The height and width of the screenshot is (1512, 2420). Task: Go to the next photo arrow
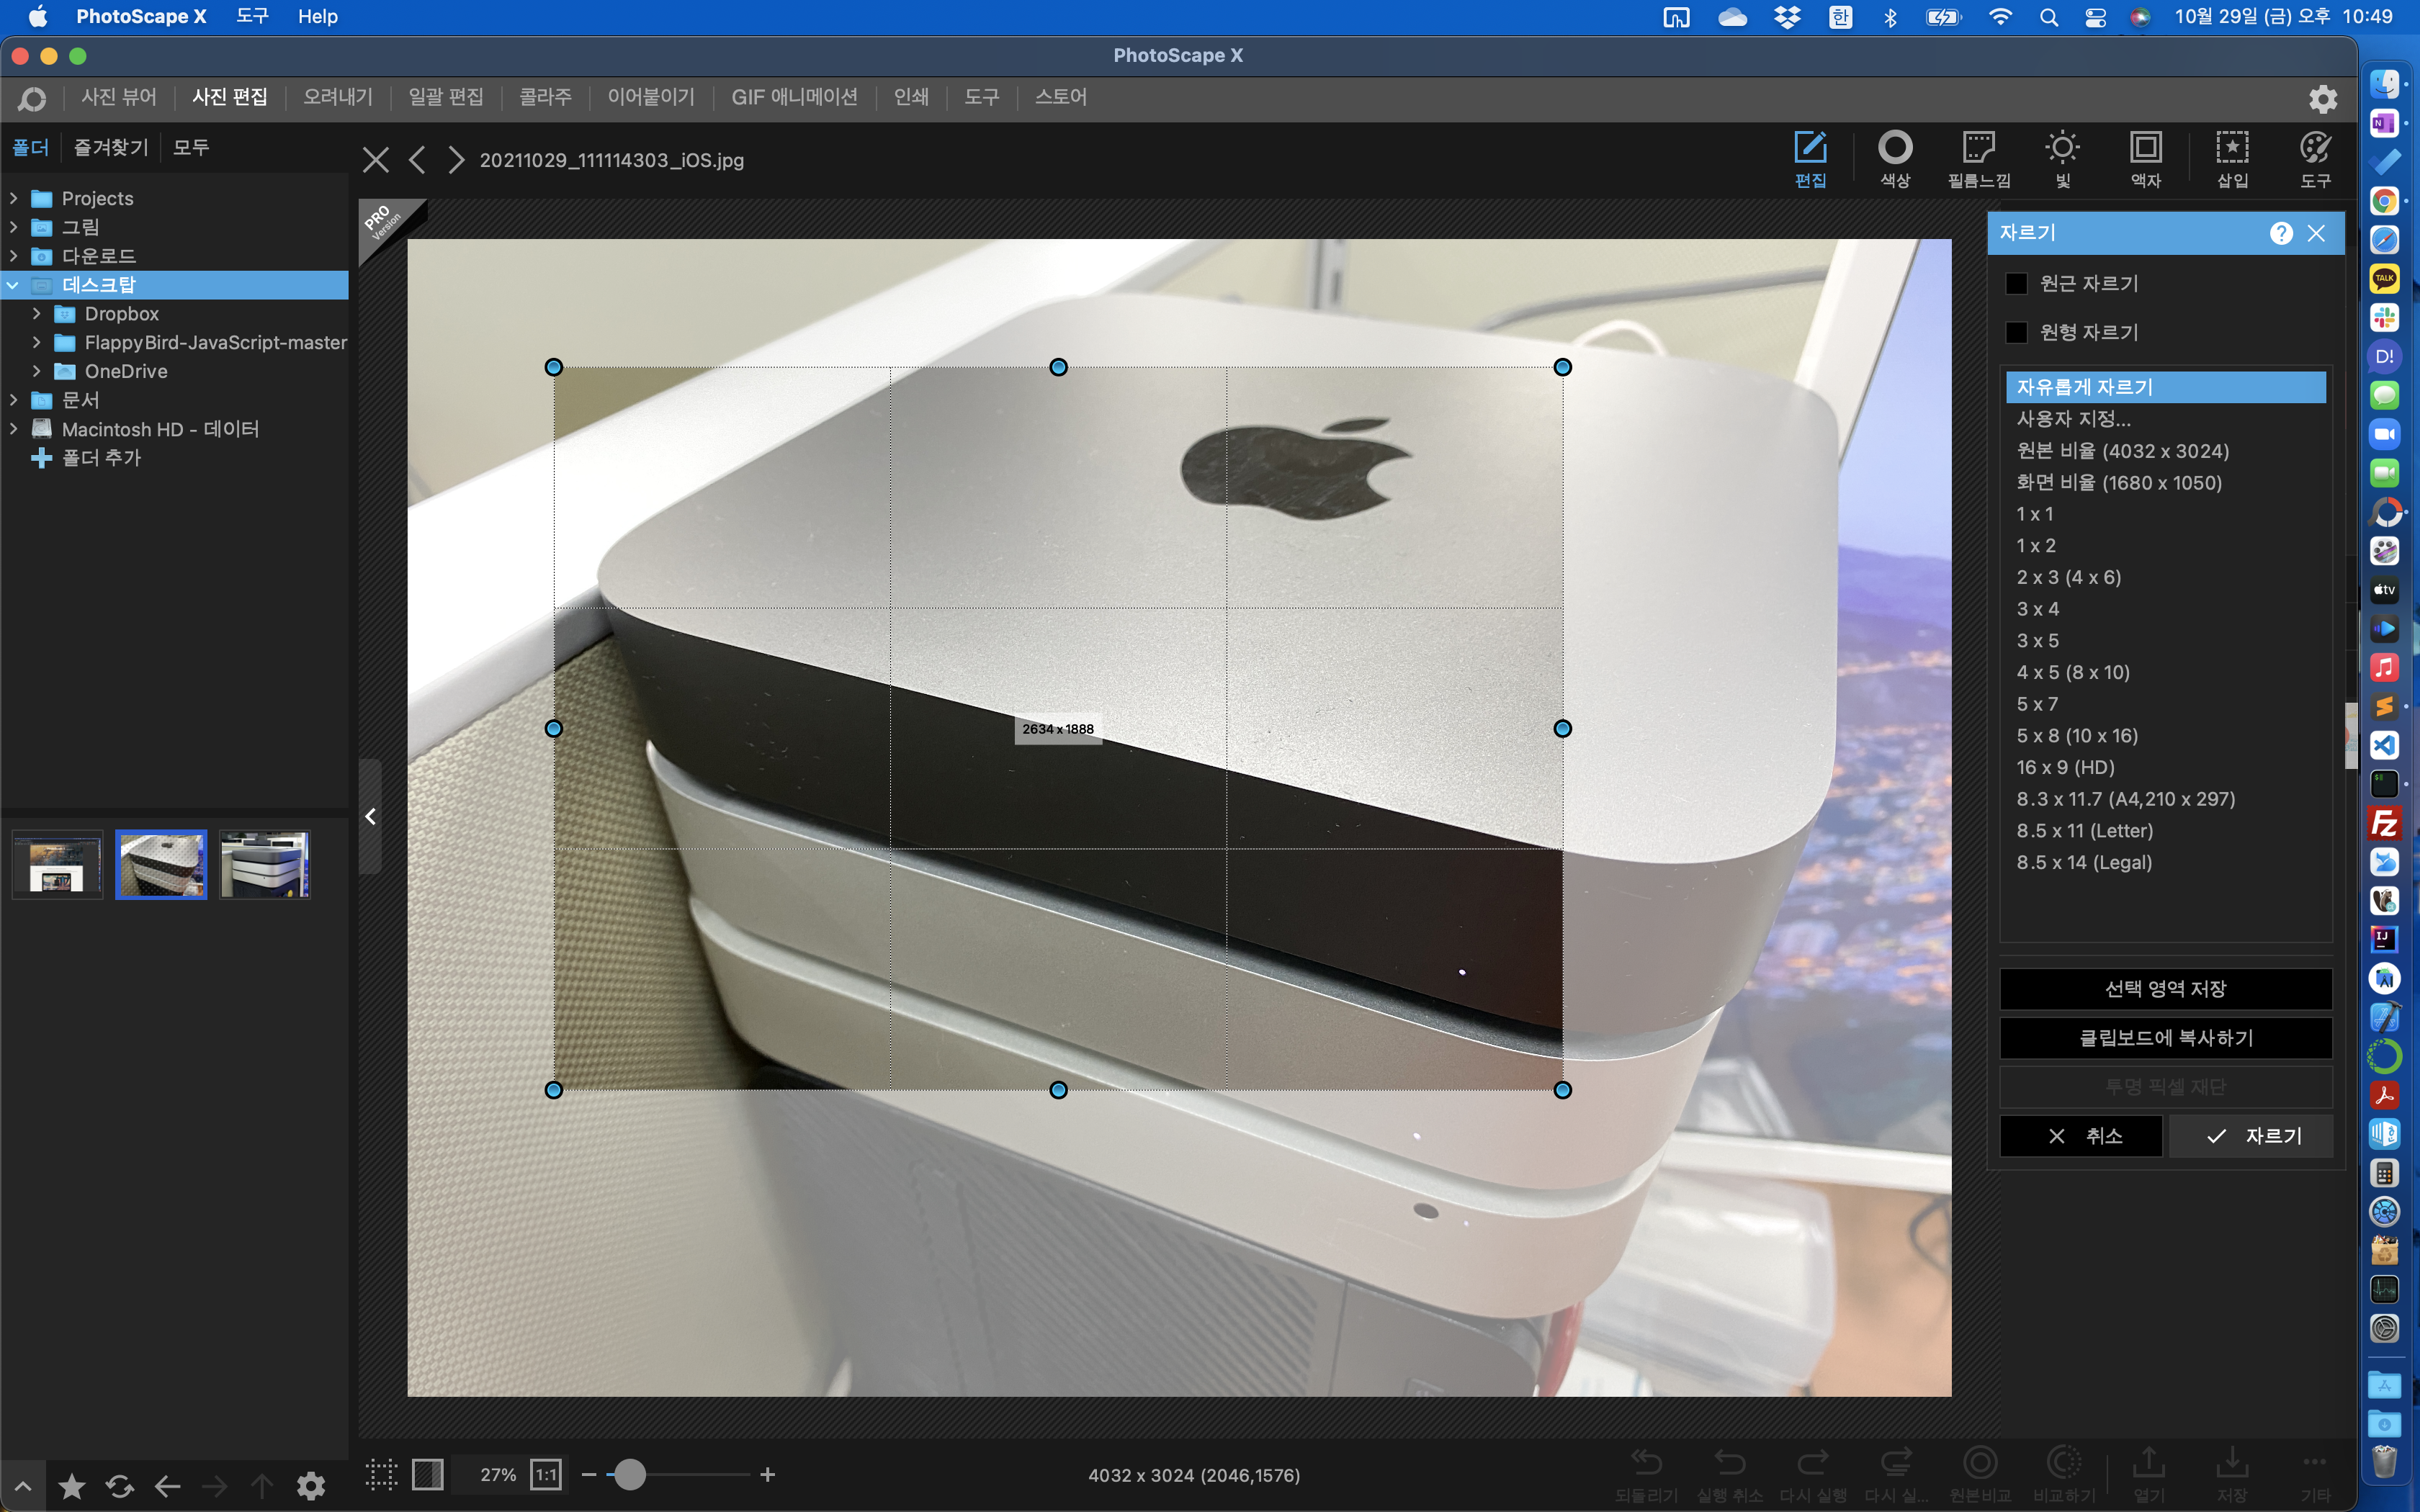click(456, 160)
